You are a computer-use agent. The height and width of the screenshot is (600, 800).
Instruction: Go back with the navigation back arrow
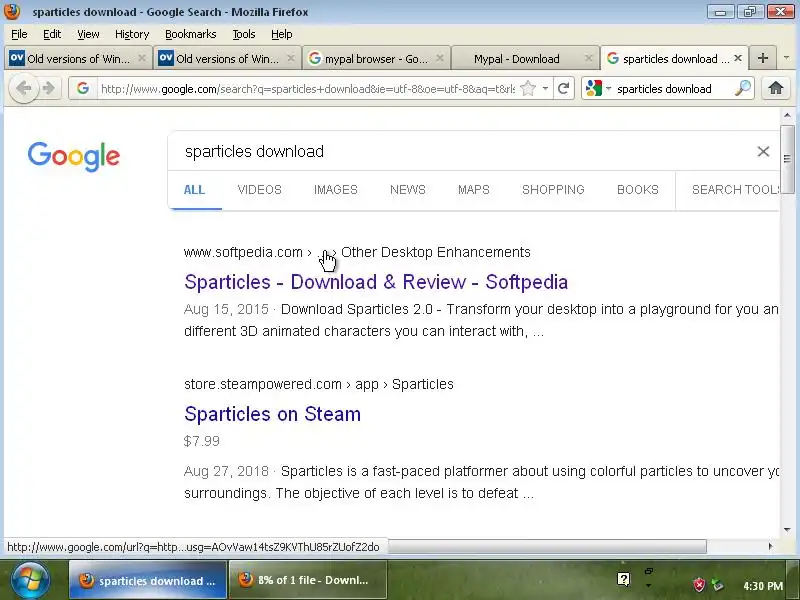coord(23,89)
